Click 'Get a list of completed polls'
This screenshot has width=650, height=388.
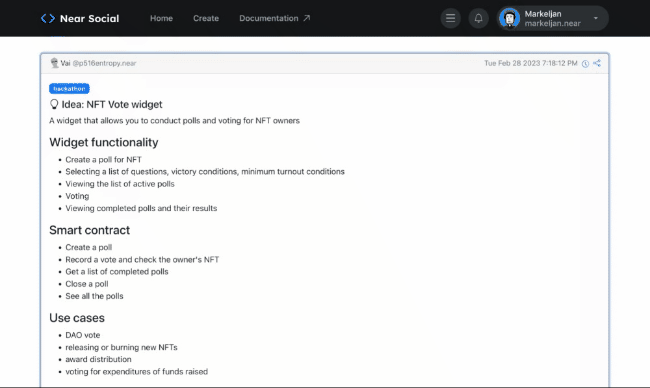116,272
